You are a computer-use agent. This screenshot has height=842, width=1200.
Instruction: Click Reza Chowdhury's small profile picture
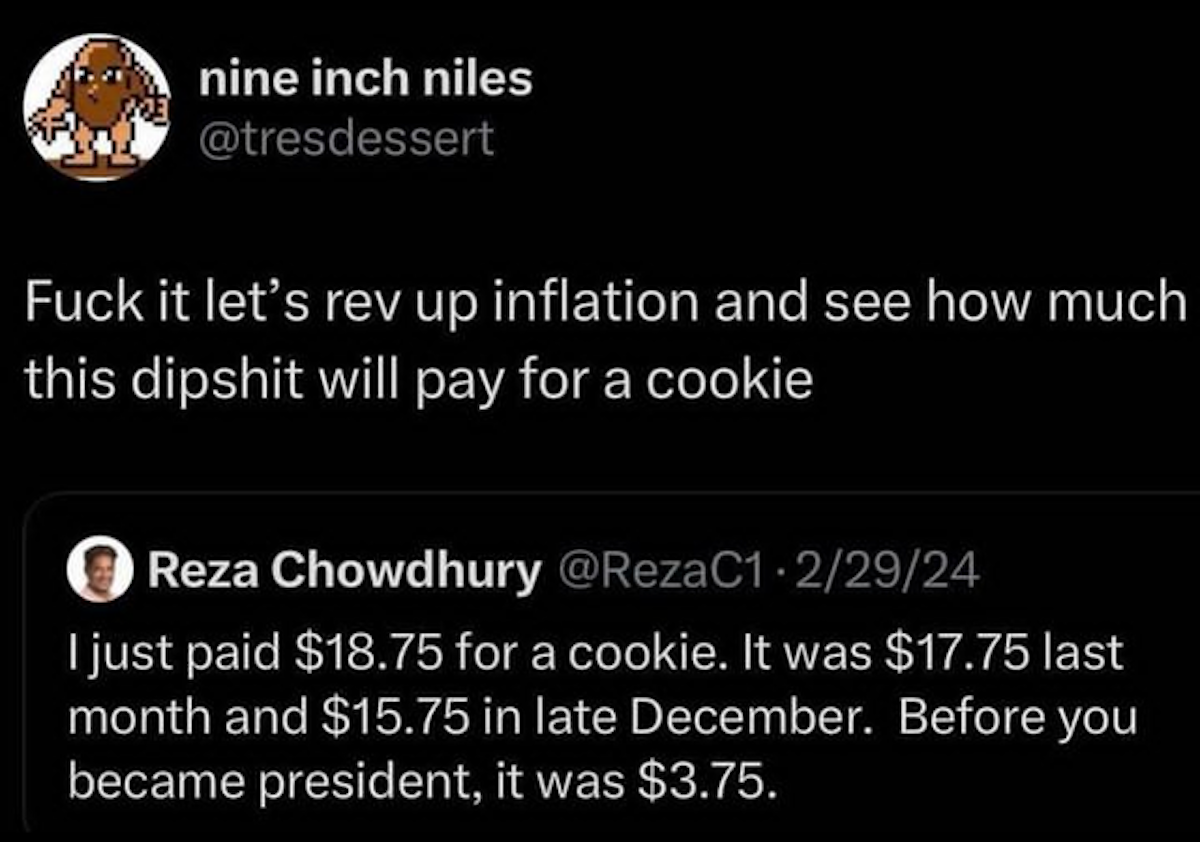pyautogui.click(x=100, y=572)
